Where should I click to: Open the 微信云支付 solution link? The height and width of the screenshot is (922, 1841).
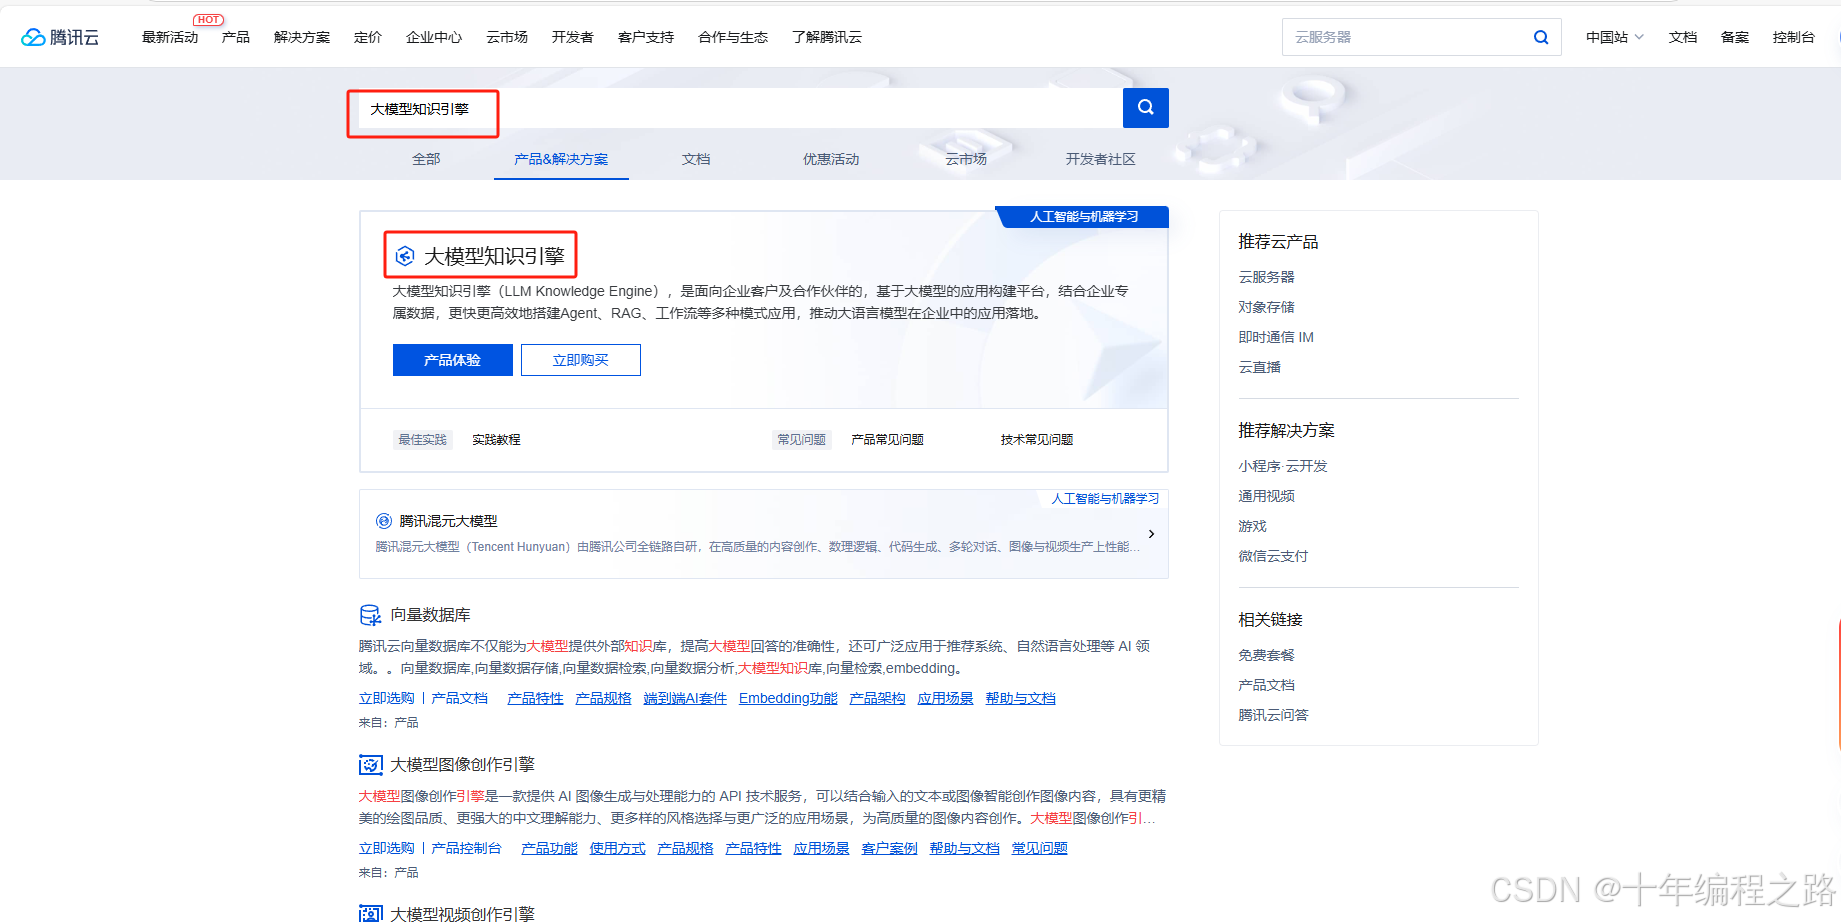(1273, 556)
